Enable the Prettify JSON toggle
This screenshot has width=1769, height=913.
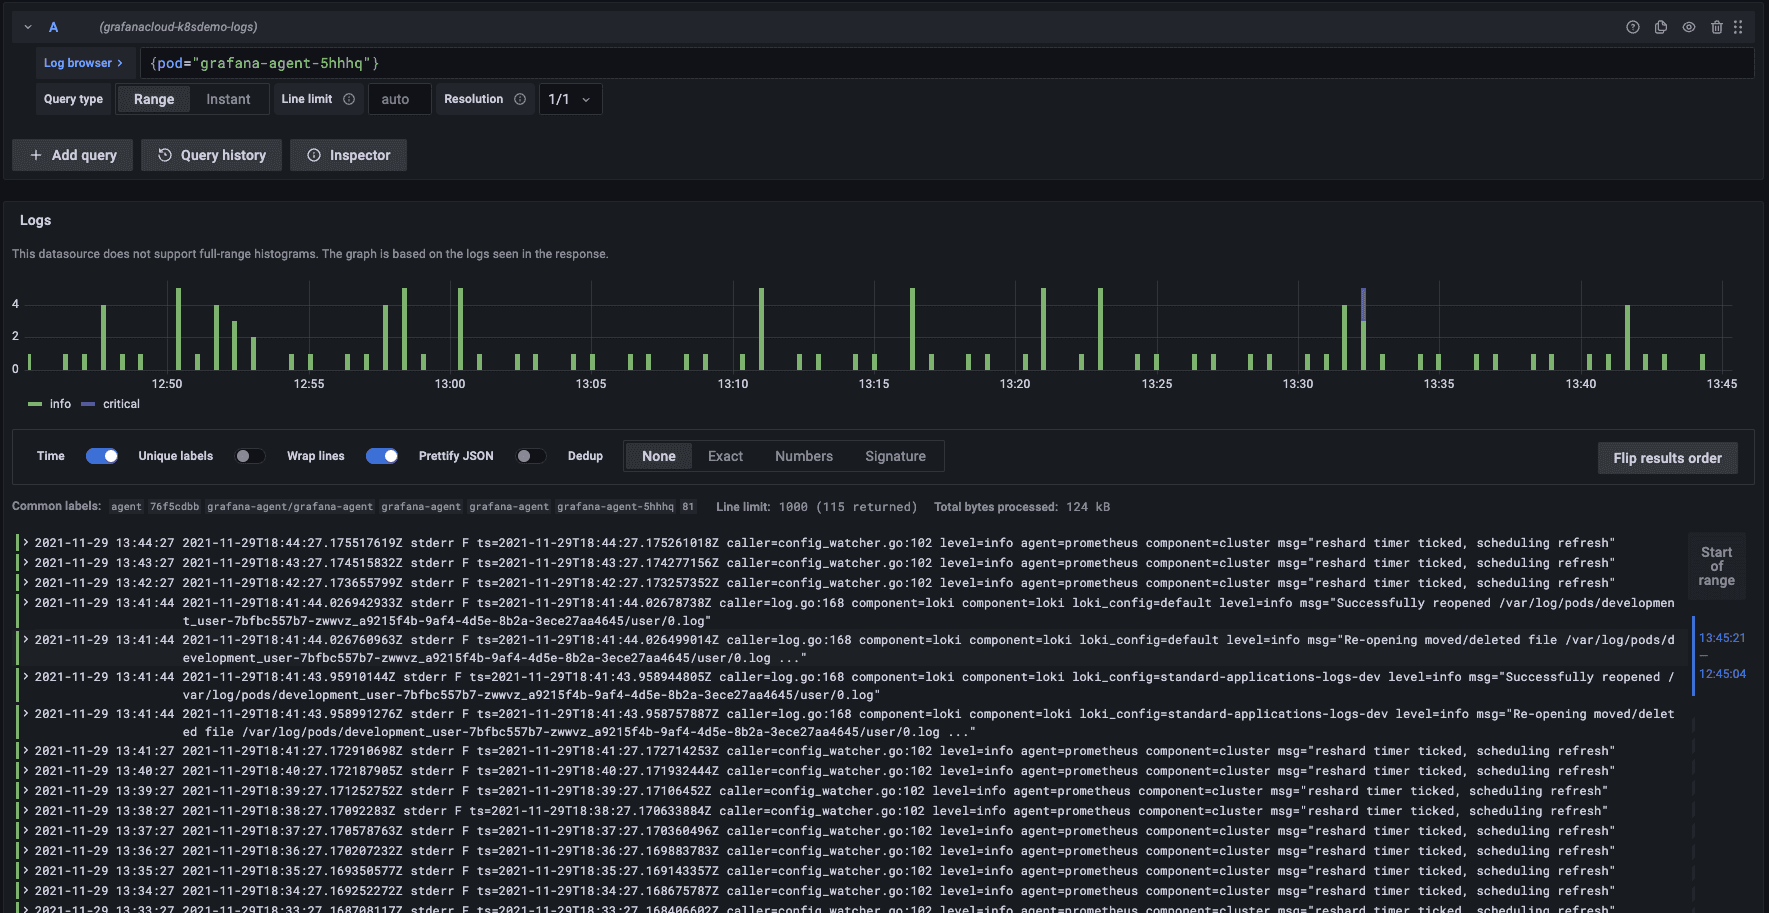tap(531, 456)
